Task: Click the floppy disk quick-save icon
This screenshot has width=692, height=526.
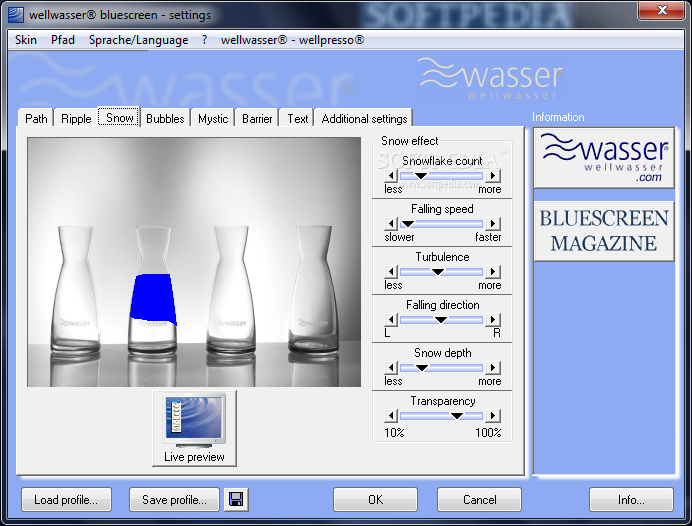Action: 236,500
